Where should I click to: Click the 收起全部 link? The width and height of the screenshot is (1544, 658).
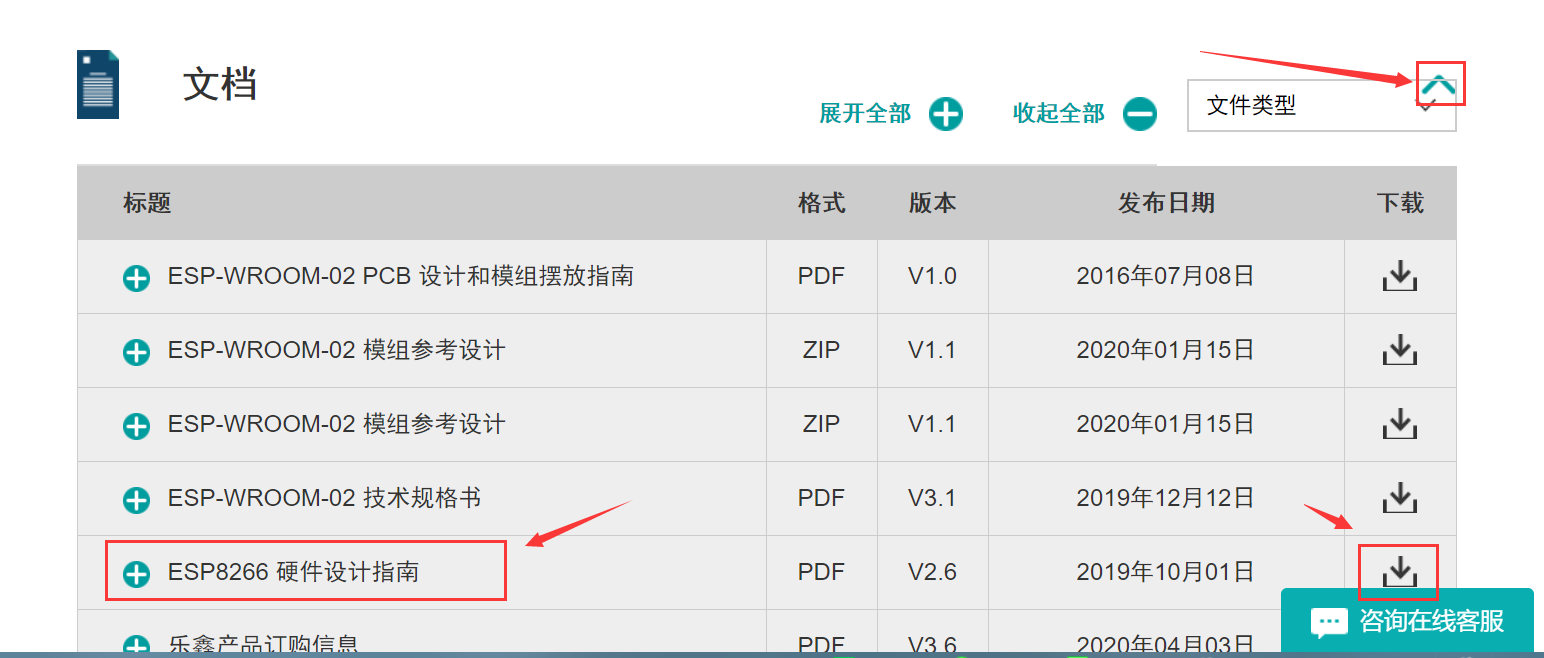[x=1059, y=114]
